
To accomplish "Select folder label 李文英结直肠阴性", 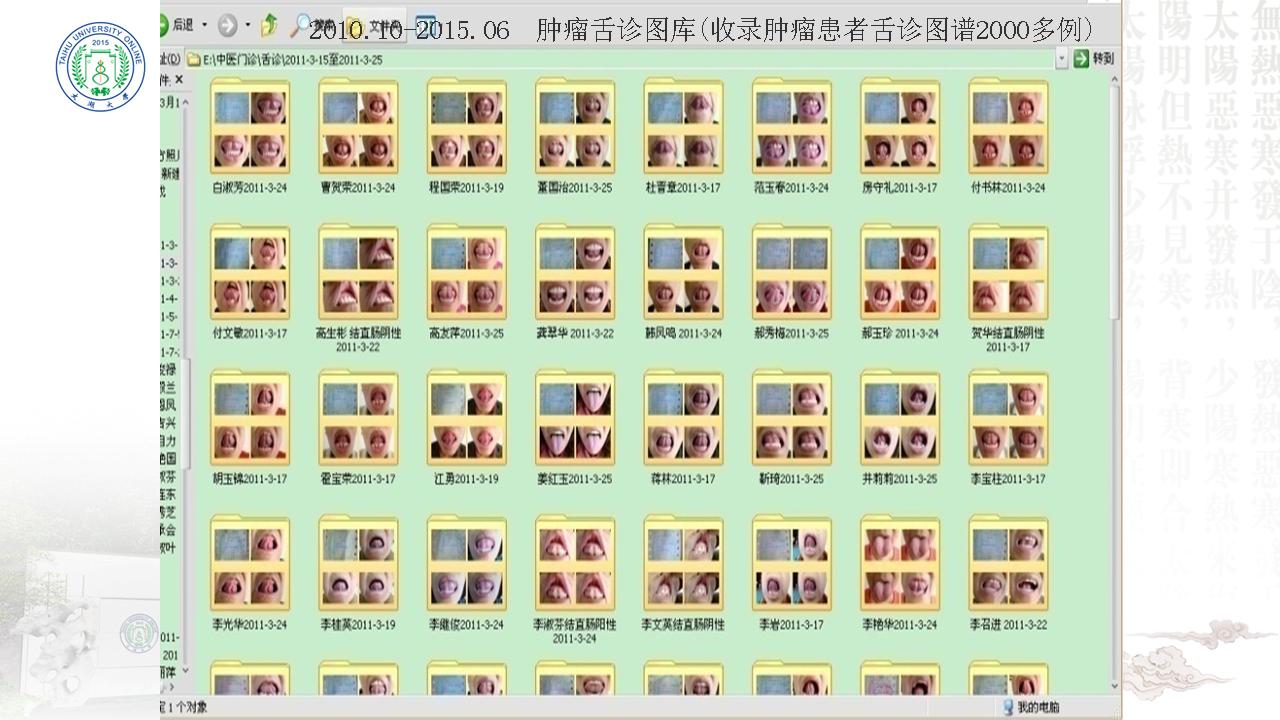I will coord(683,625).
